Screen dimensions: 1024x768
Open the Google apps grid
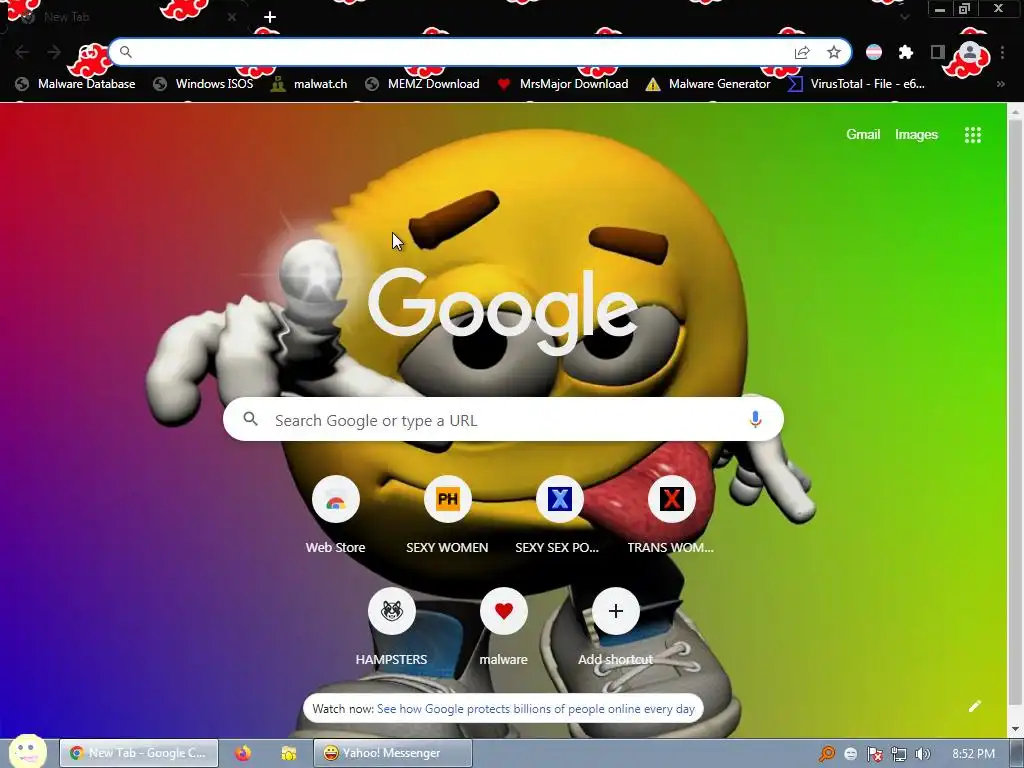pos(973,135)
